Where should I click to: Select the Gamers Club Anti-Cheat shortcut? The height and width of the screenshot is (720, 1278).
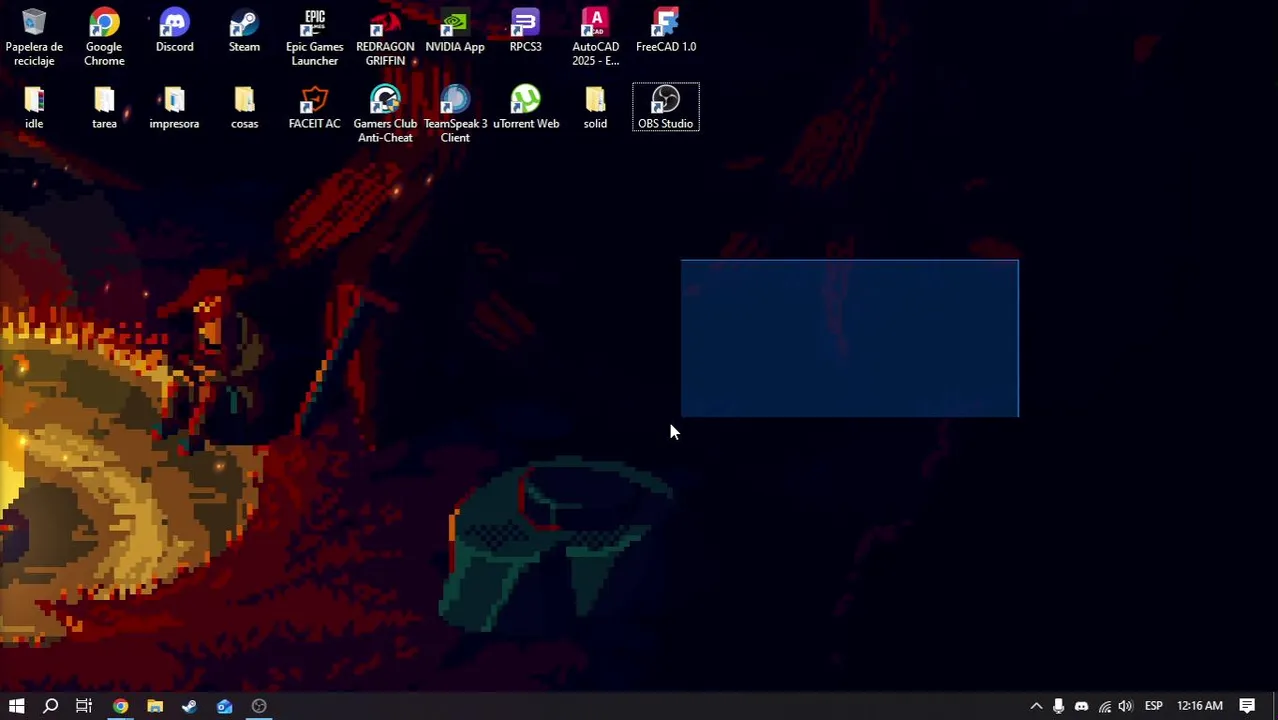click(385, 115)
